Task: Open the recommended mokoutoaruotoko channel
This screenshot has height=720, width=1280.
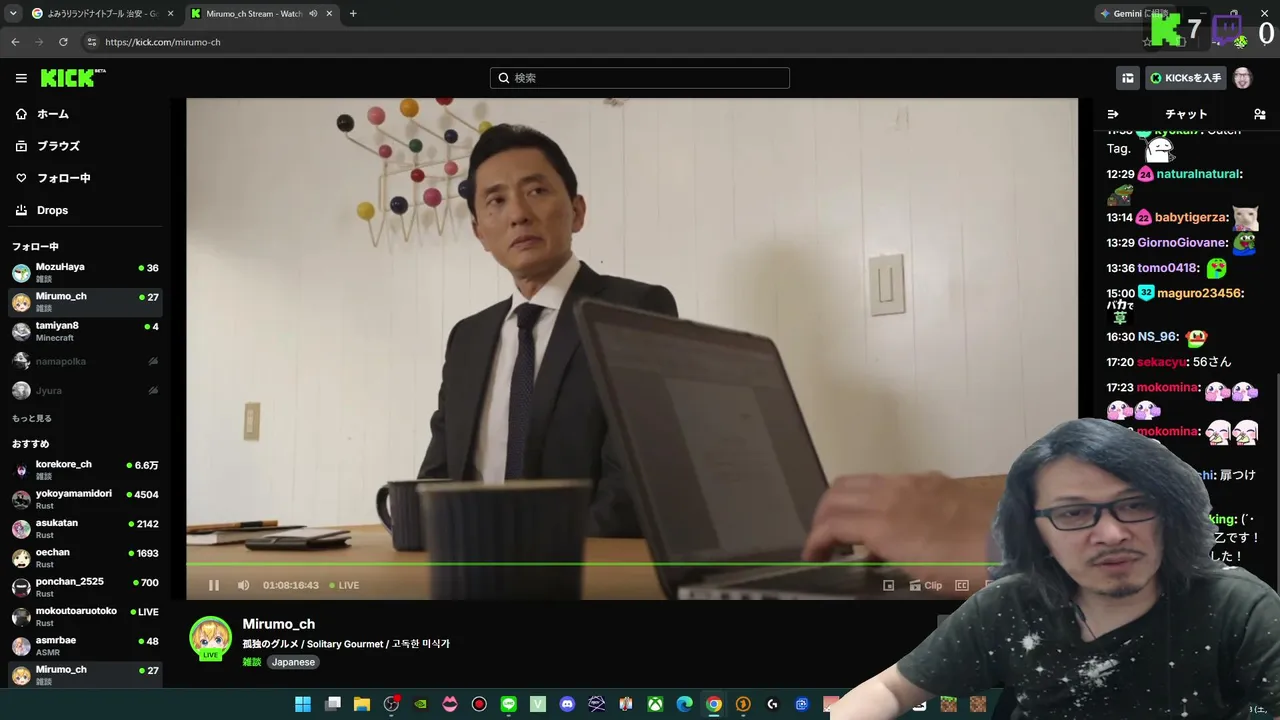Action: [x=85, y=616]
